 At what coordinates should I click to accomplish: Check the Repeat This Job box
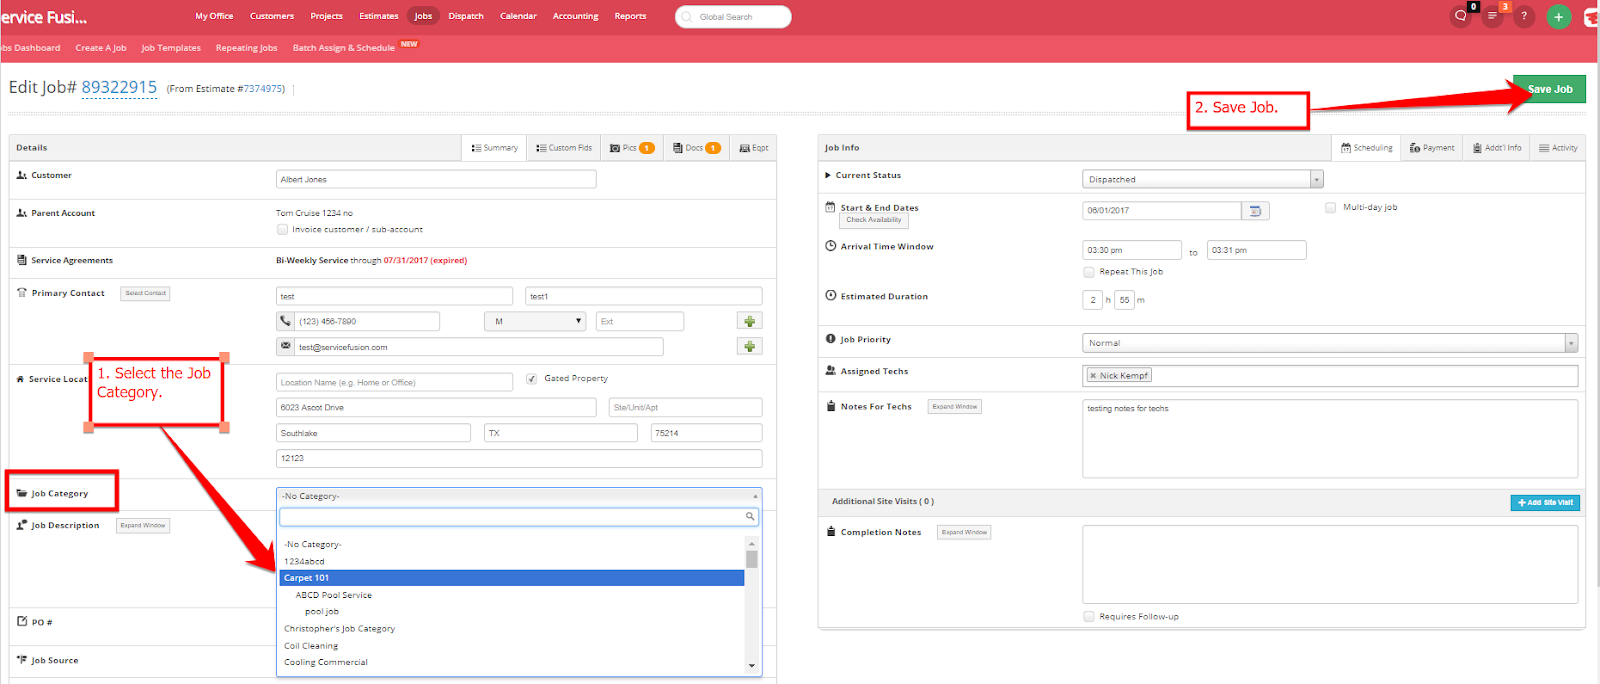tap(1089, 272)
